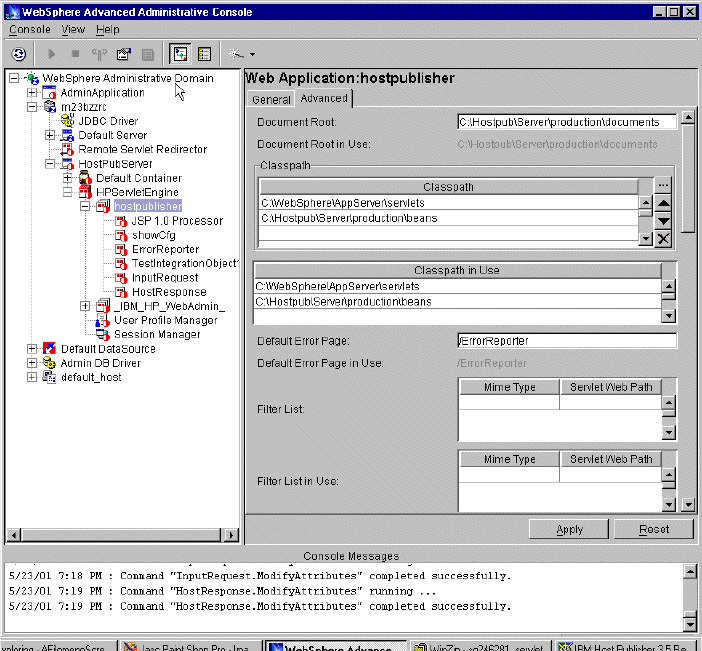Click the Document Root input field

point(567,122)
